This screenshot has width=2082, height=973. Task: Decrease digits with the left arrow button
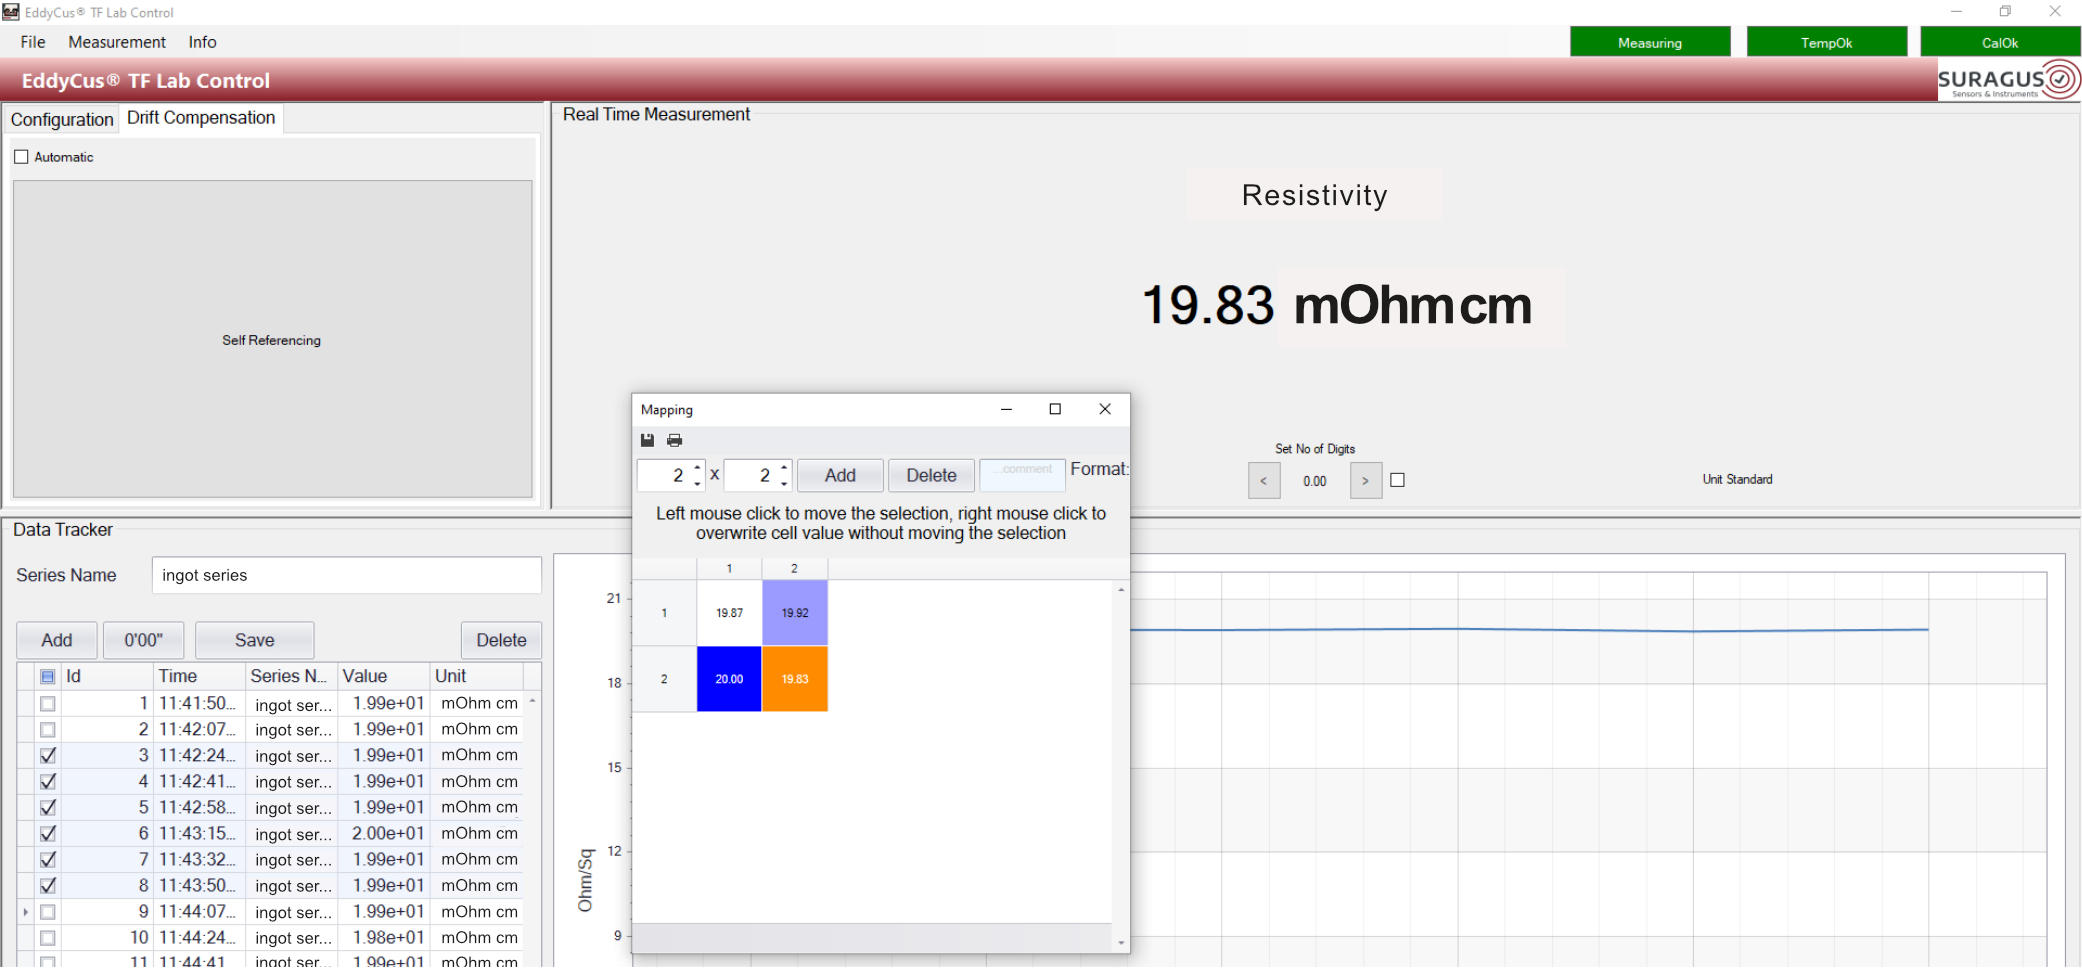pos(1264,481)
